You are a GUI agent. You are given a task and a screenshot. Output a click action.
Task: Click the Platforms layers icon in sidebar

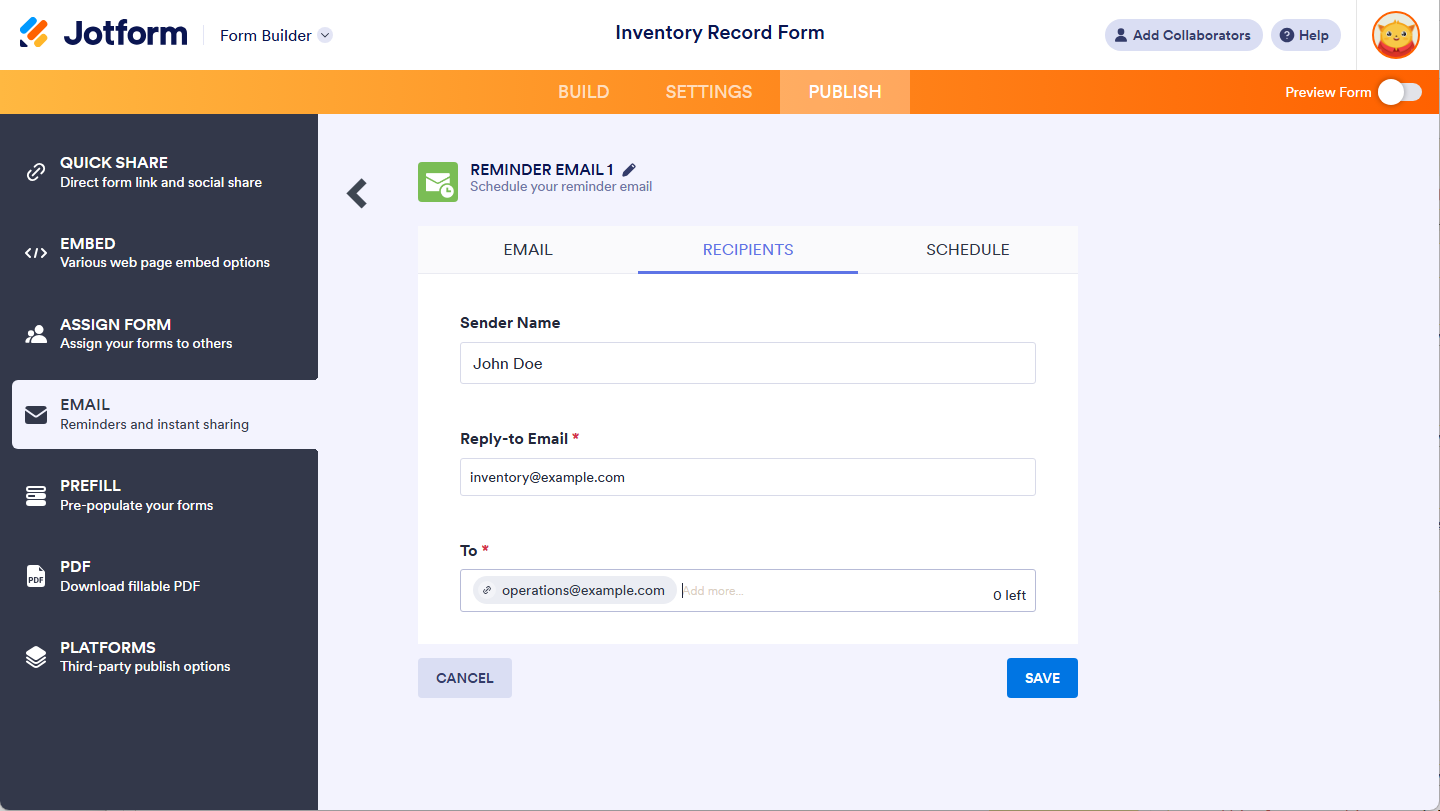coord(36,657)
